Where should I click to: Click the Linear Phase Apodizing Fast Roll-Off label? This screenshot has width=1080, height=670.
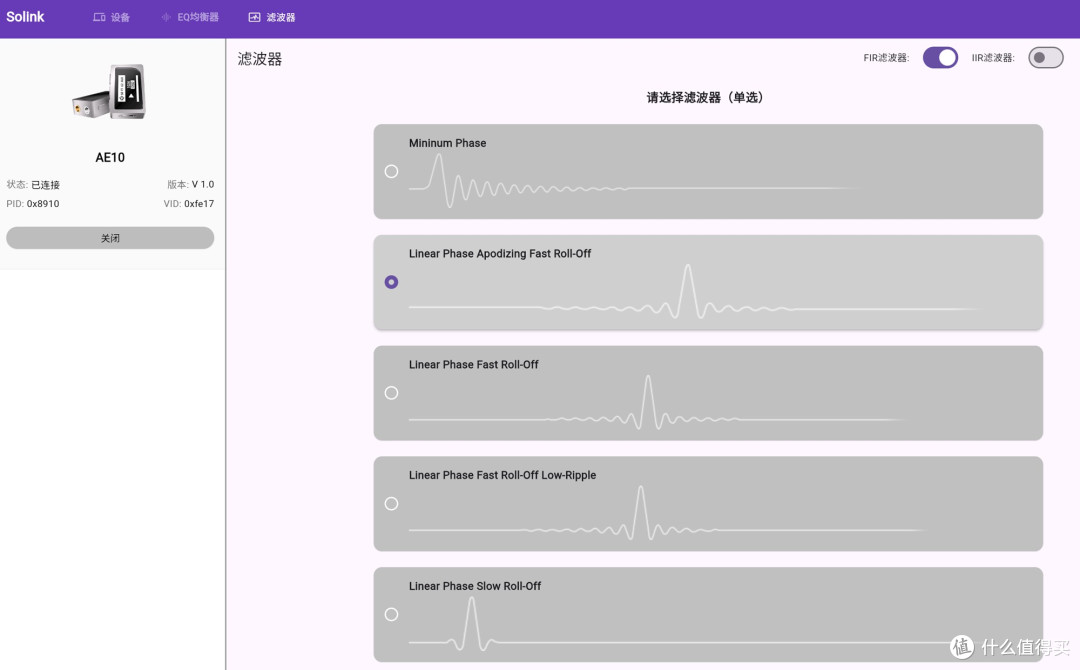(x=500, y=254)
